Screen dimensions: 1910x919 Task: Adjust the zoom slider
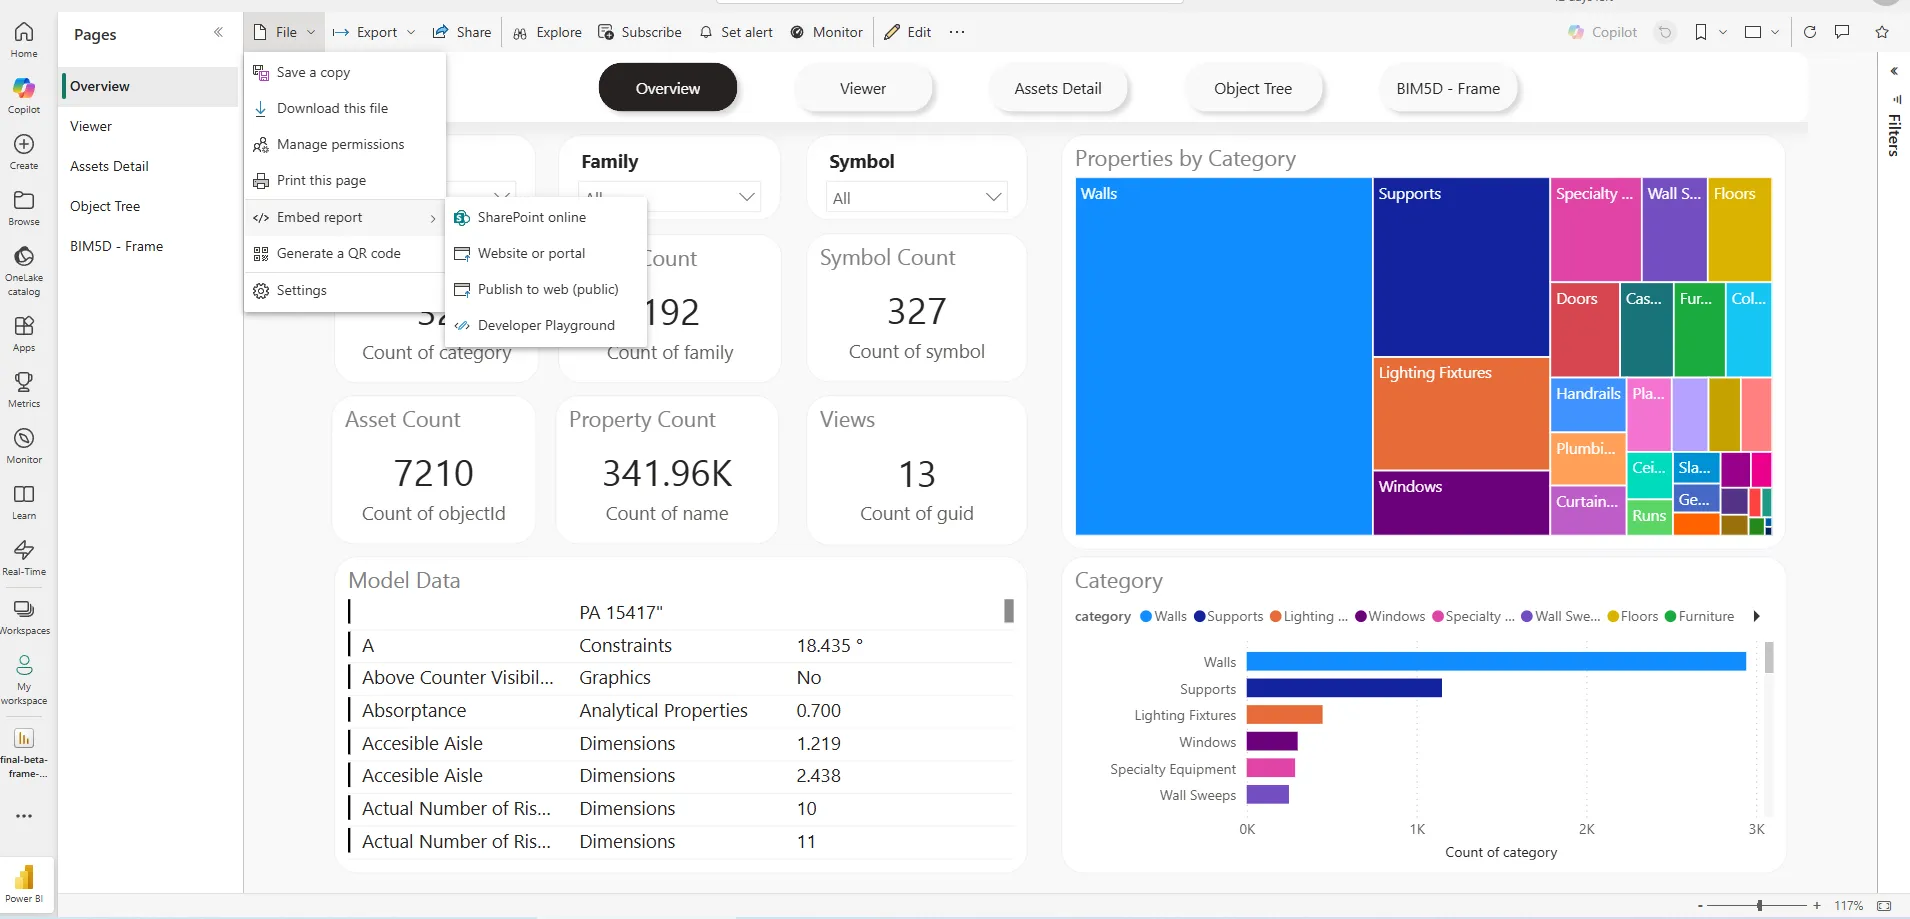(x=1759, y=906)
